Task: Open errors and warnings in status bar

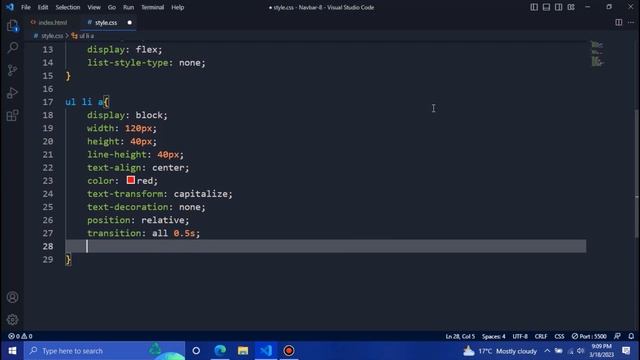Action: click(x=20, y=336)
